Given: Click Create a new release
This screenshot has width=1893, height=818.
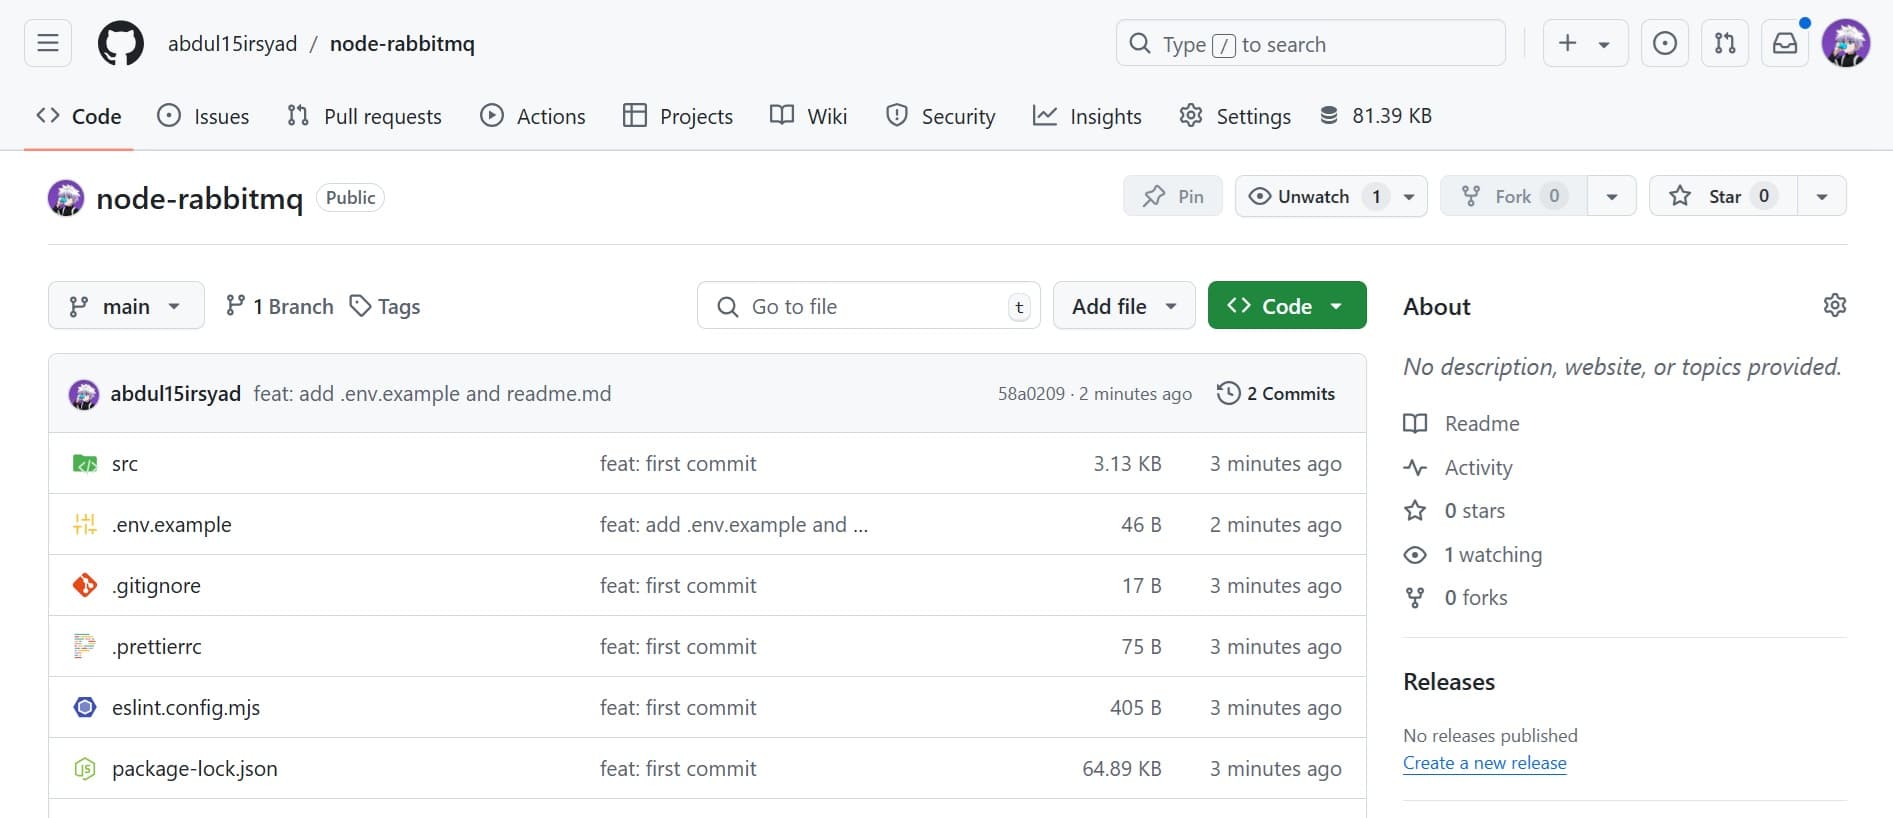Looking at the screenshot, I should tap(1485, 763).
